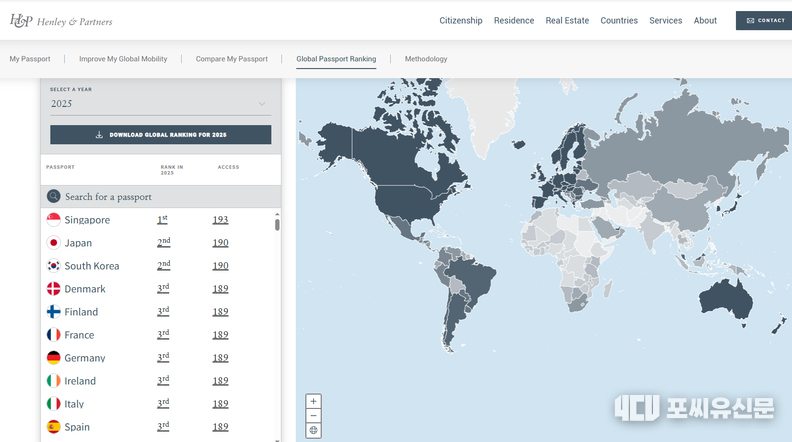Click the Finland flag icon
The width and height of the screenshot is (792, 442).
54,312
